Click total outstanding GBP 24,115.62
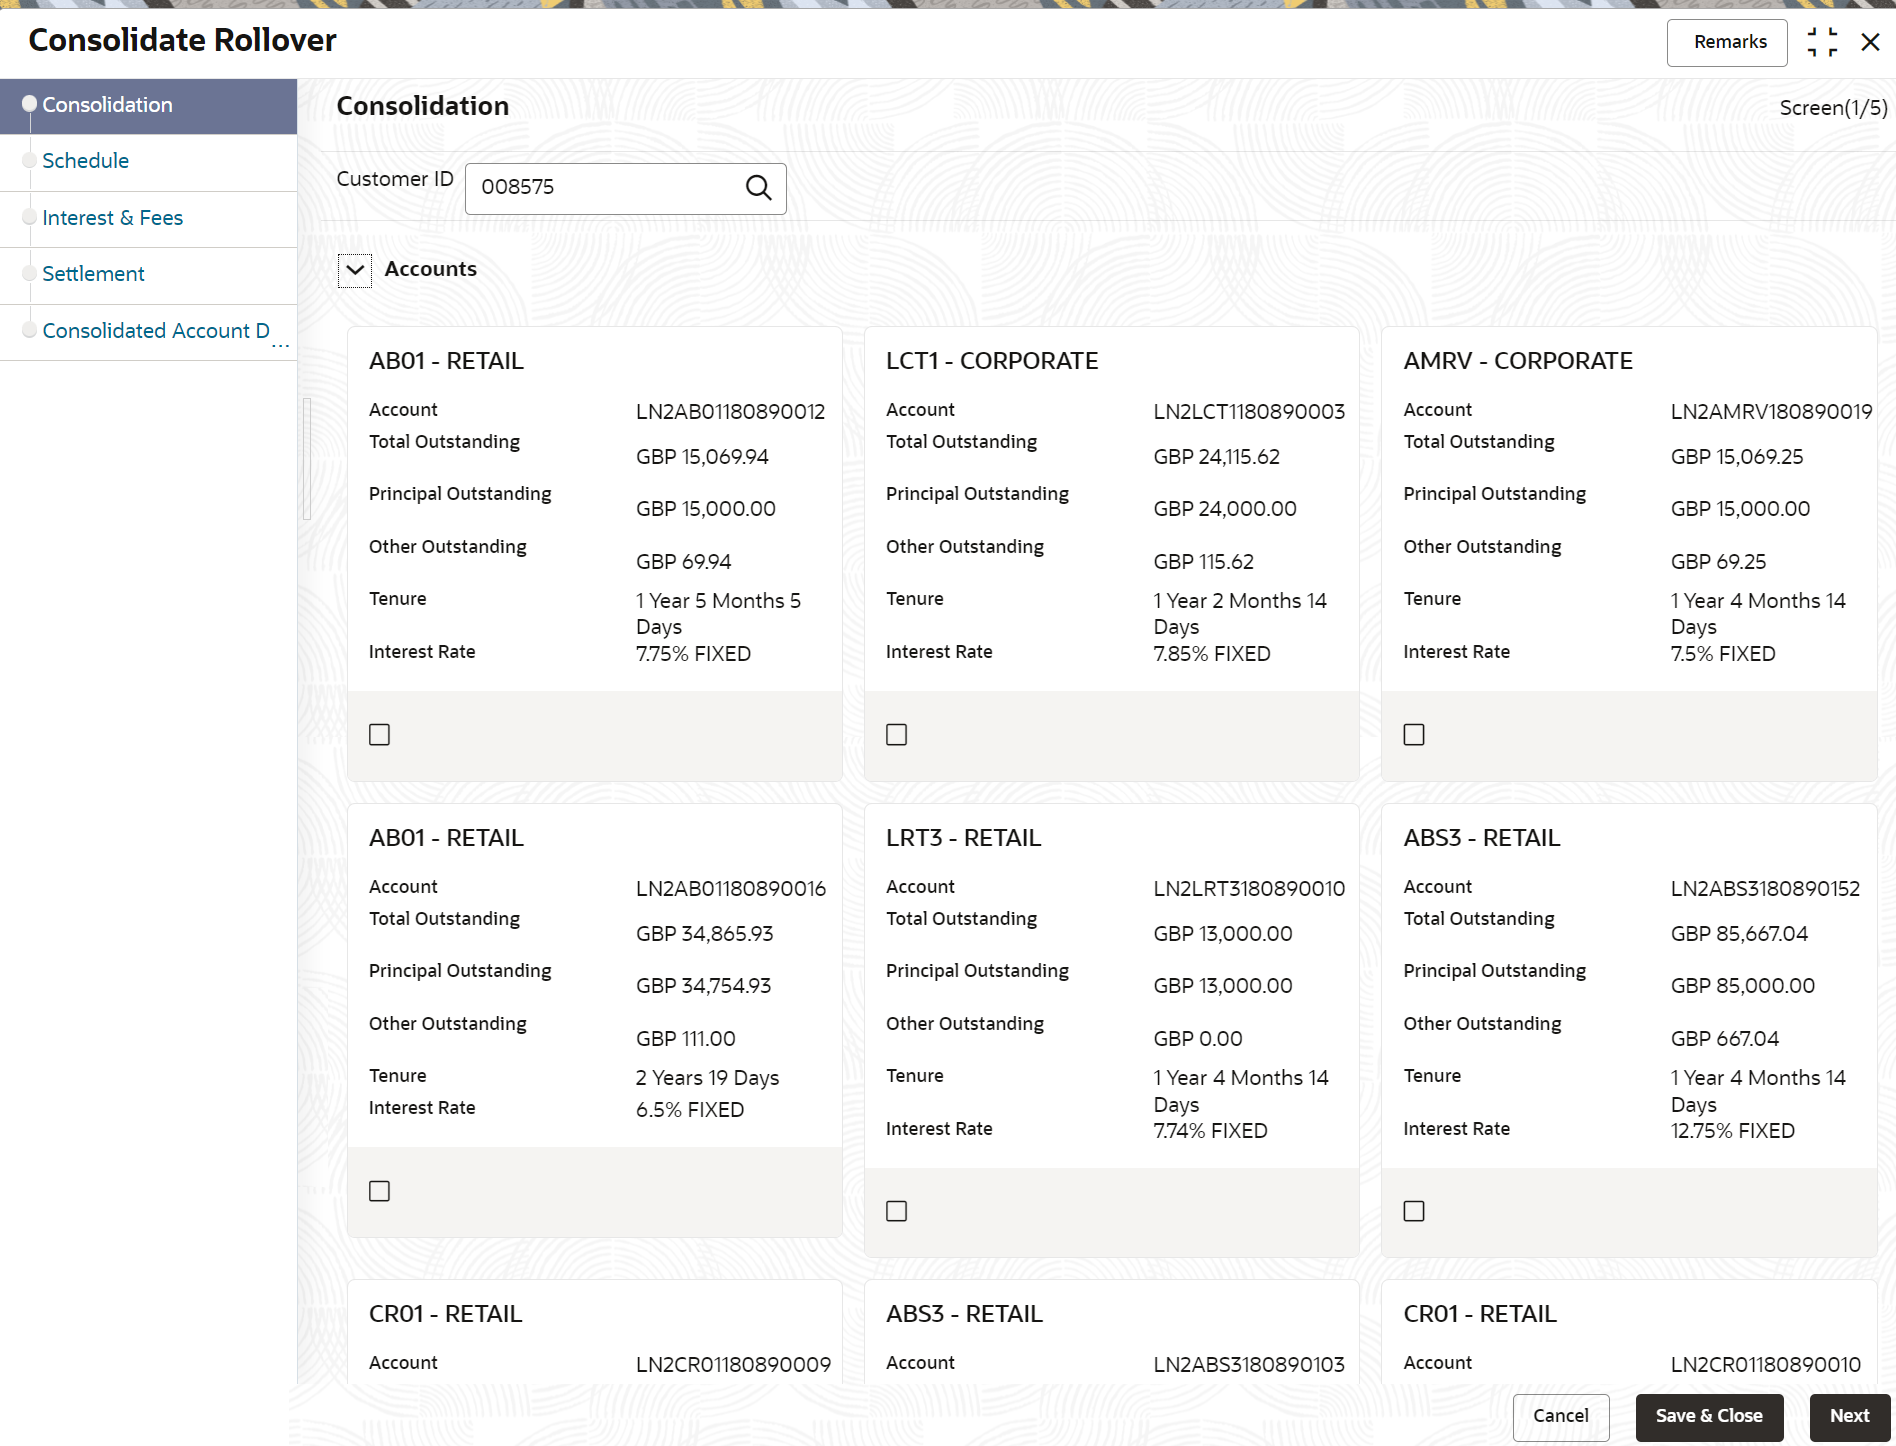This screenshot has height=1446, width=1896. (x=1216, y=457)
